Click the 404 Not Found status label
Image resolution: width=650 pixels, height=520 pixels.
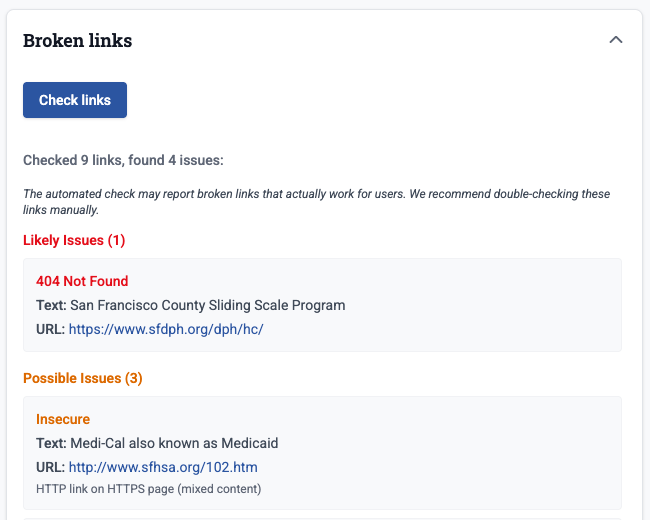(x=82, y=281)
